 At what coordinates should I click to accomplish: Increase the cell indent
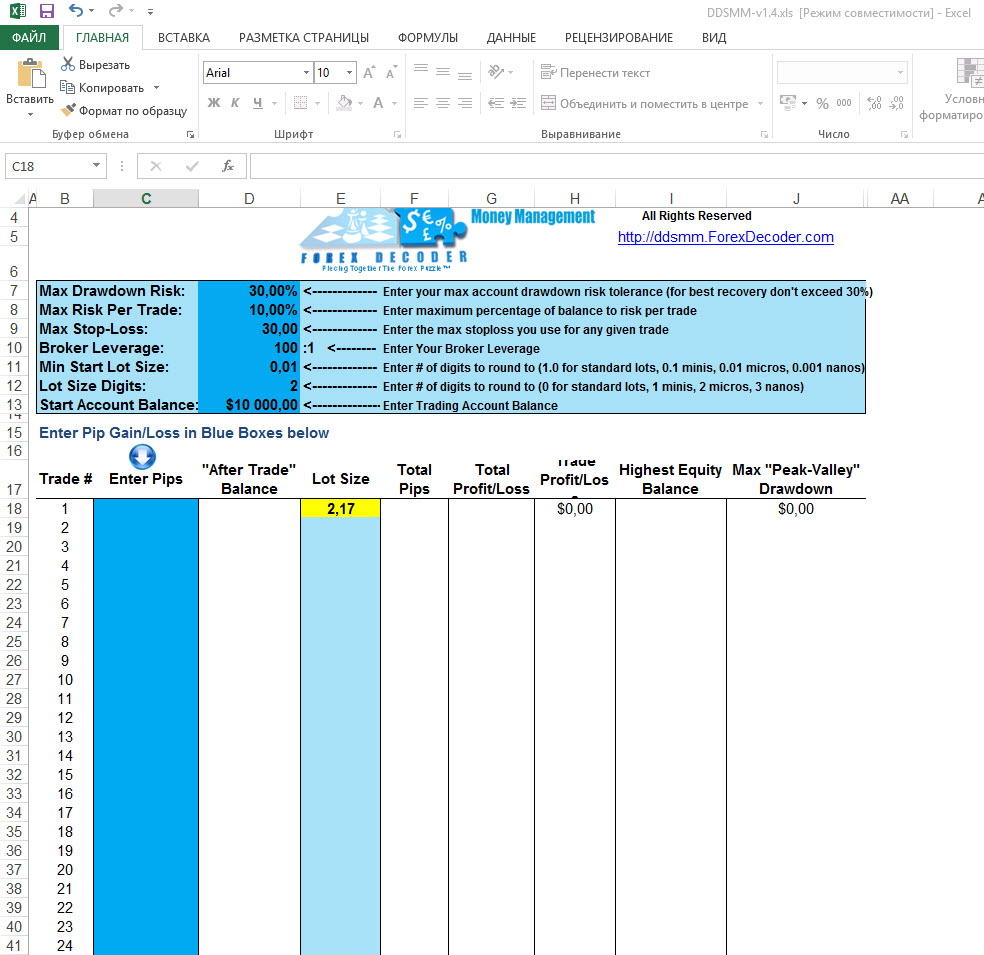[518, 103]
